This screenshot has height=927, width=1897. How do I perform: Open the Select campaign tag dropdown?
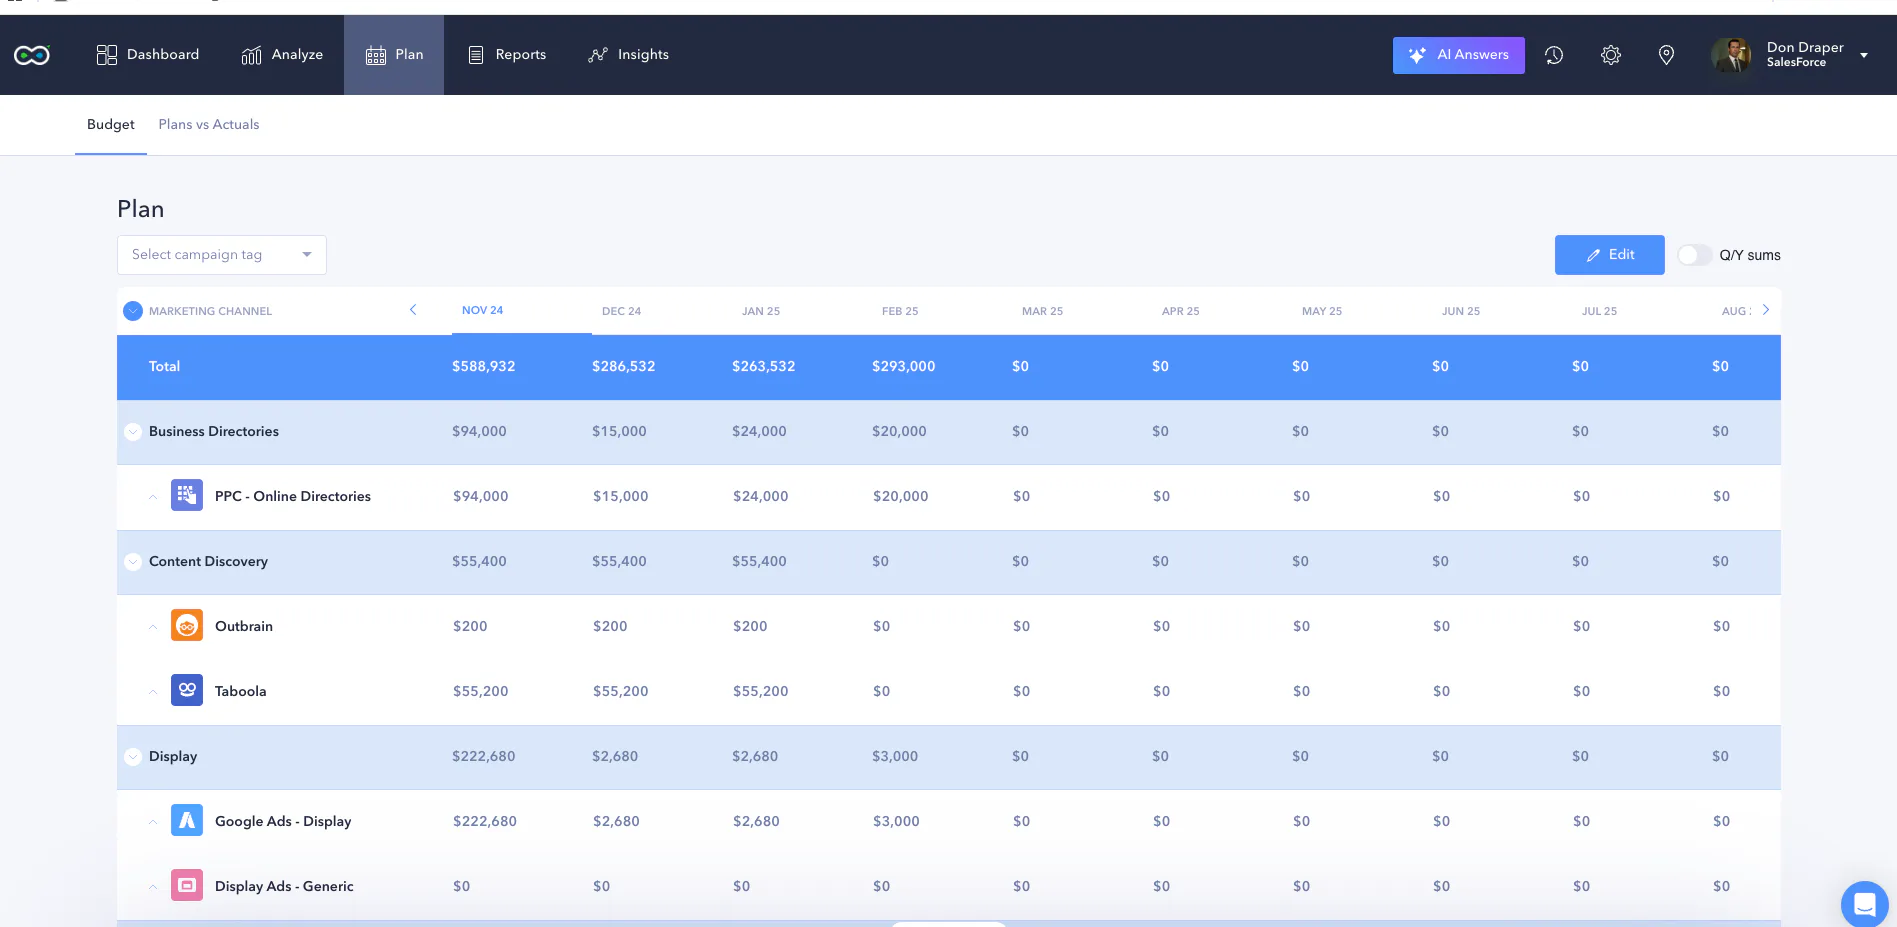(x=222, y=255)
